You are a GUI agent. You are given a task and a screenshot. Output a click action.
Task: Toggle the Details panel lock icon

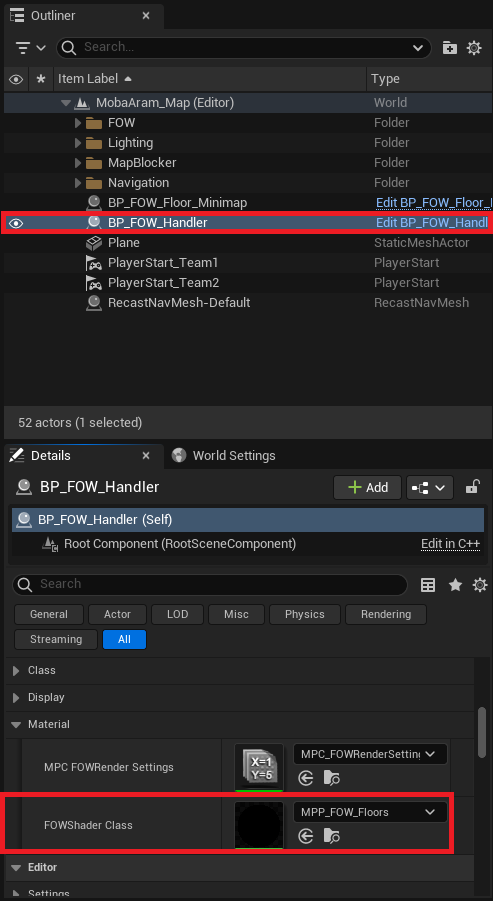[472, 487]
